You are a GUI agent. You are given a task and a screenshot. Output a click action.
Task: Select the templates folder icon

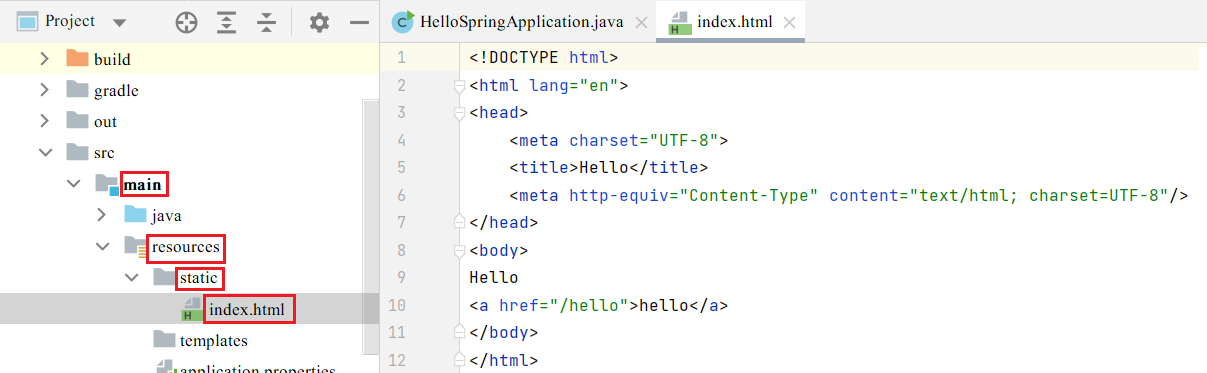[x=164, y=339]
